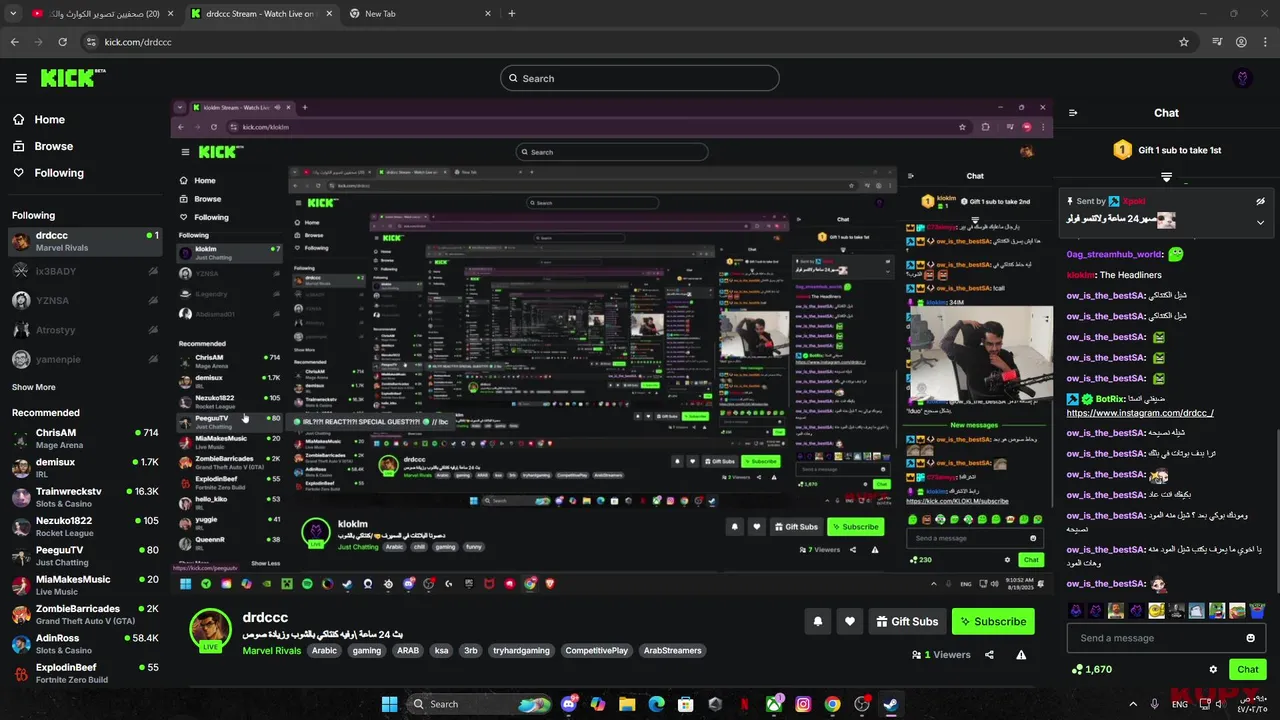The width and height of the screenshot is (1280, 720).
Task: Open the emoji picker in chat
Action: click(x=1250, y=638)
